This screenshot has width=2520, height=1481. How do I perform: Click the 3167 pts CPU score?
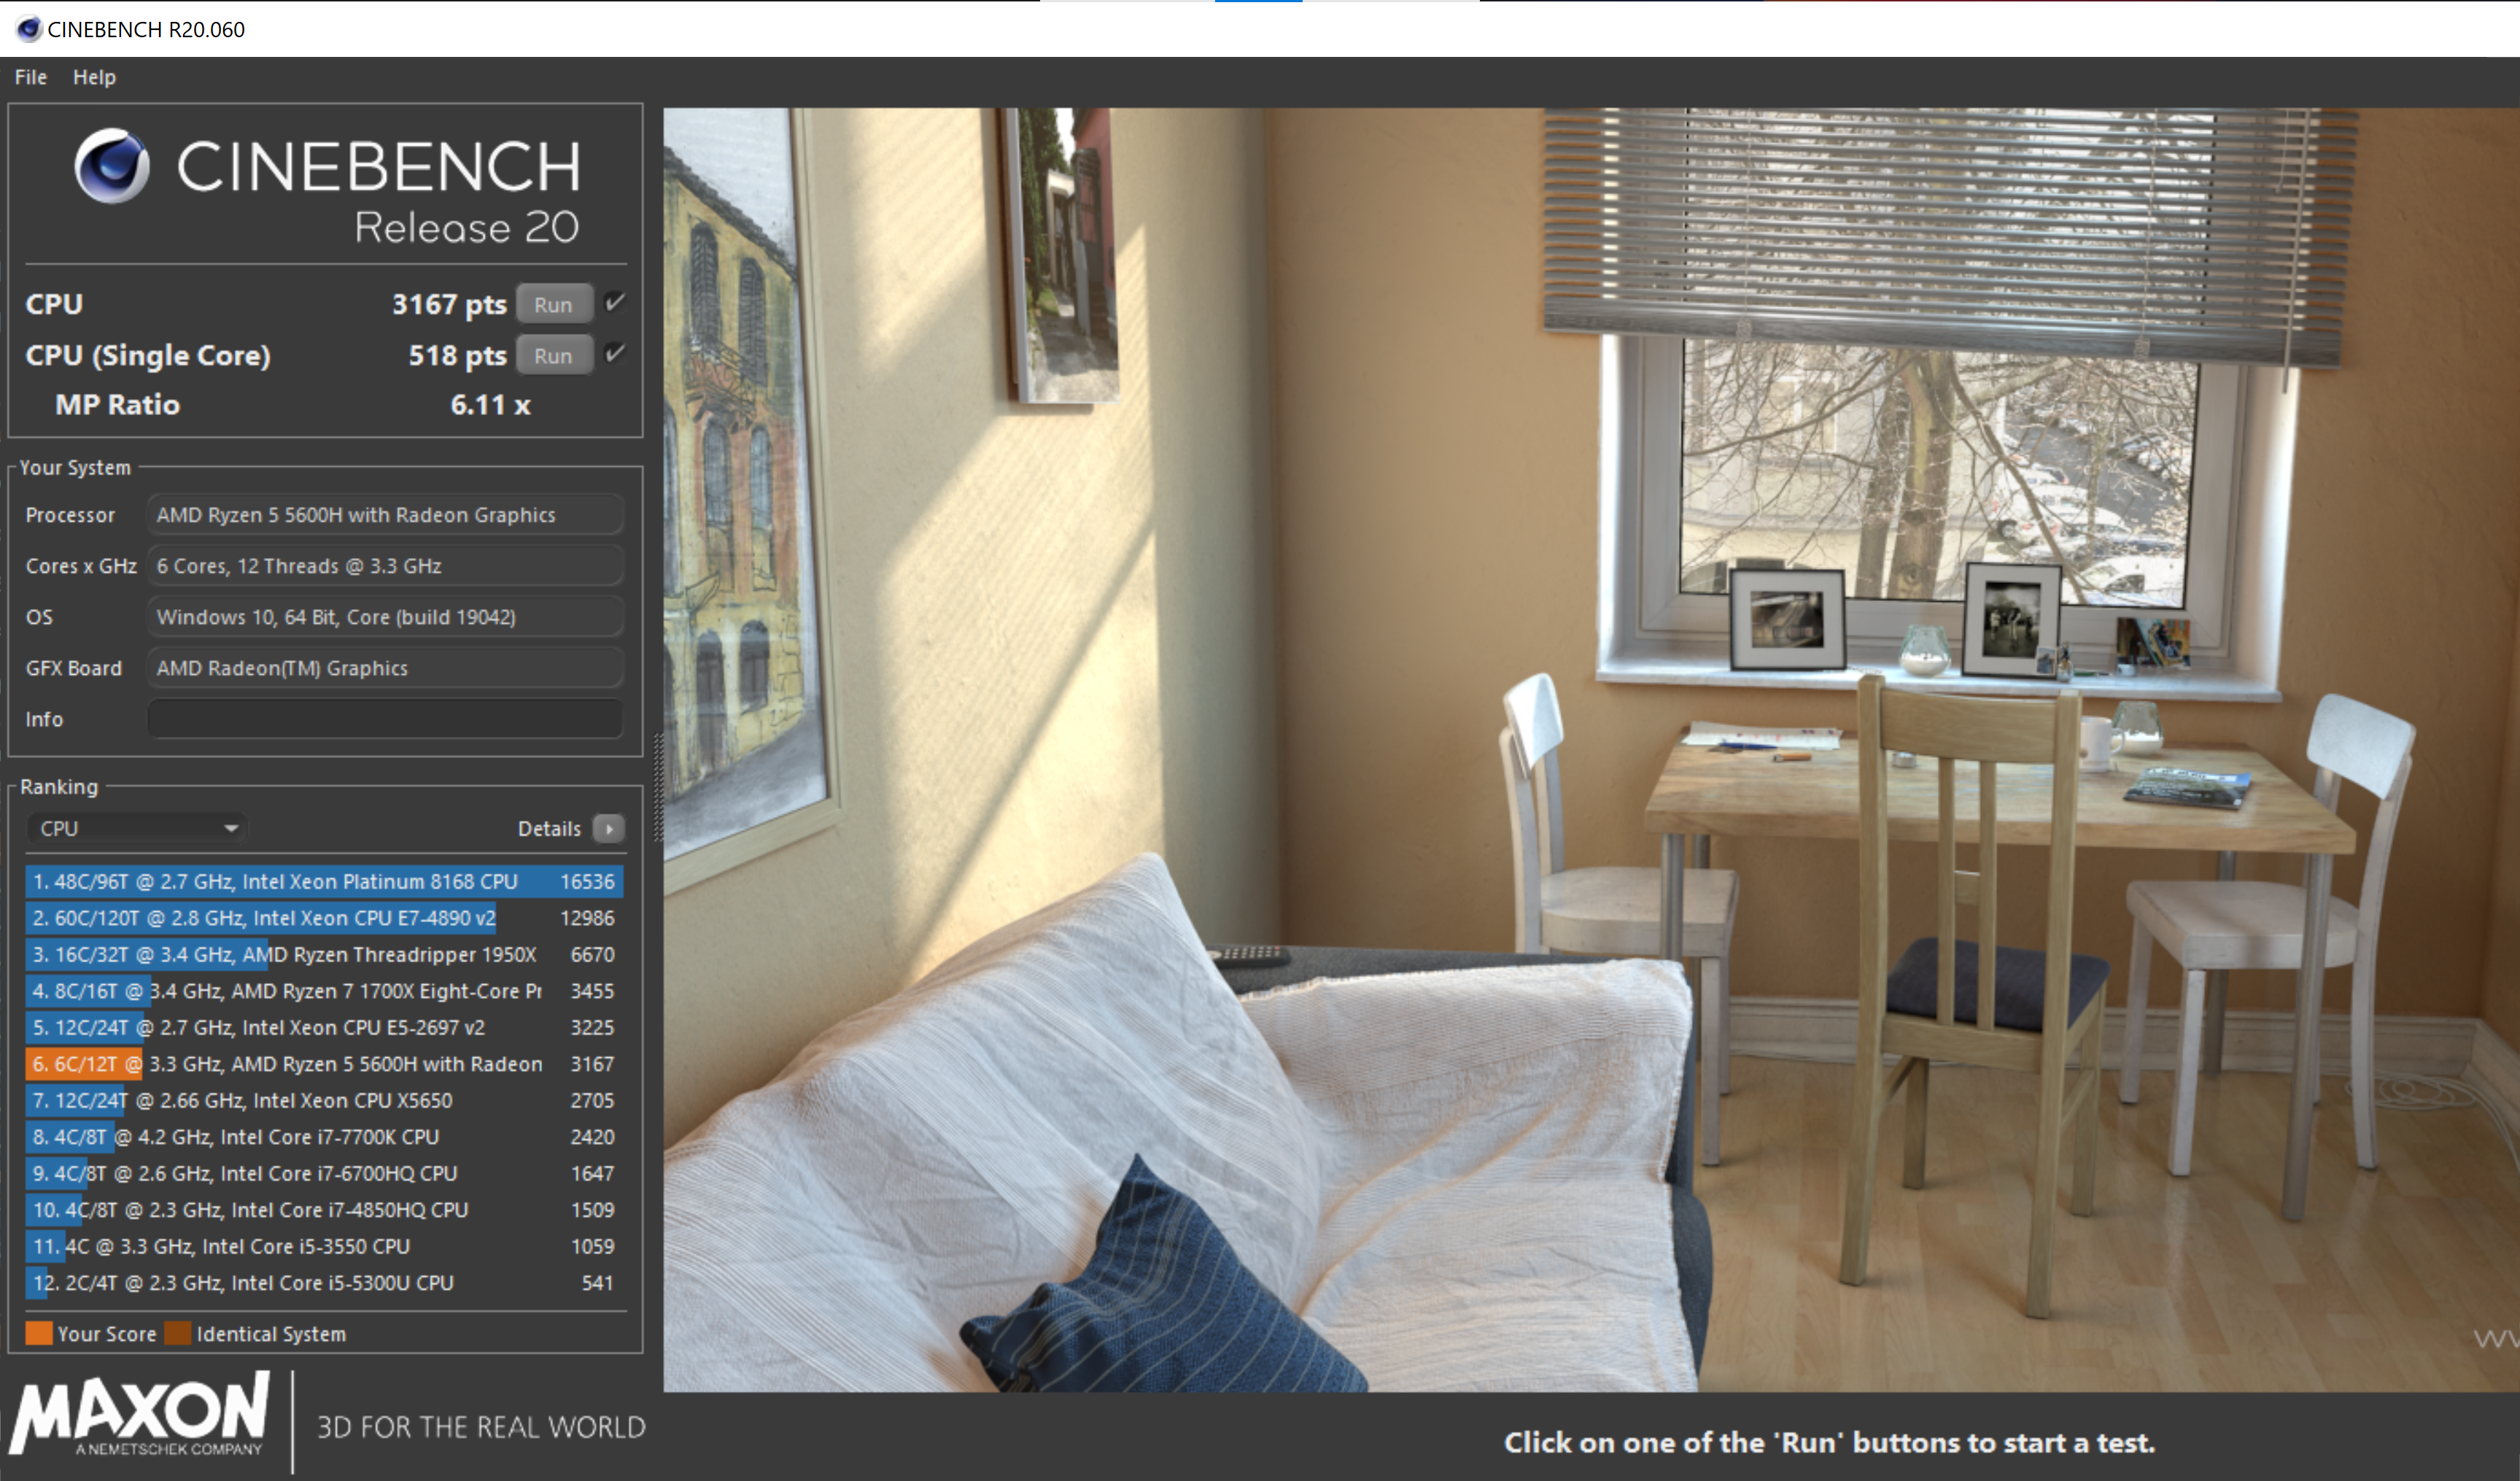pyautogui.click(x=449, y=304)
